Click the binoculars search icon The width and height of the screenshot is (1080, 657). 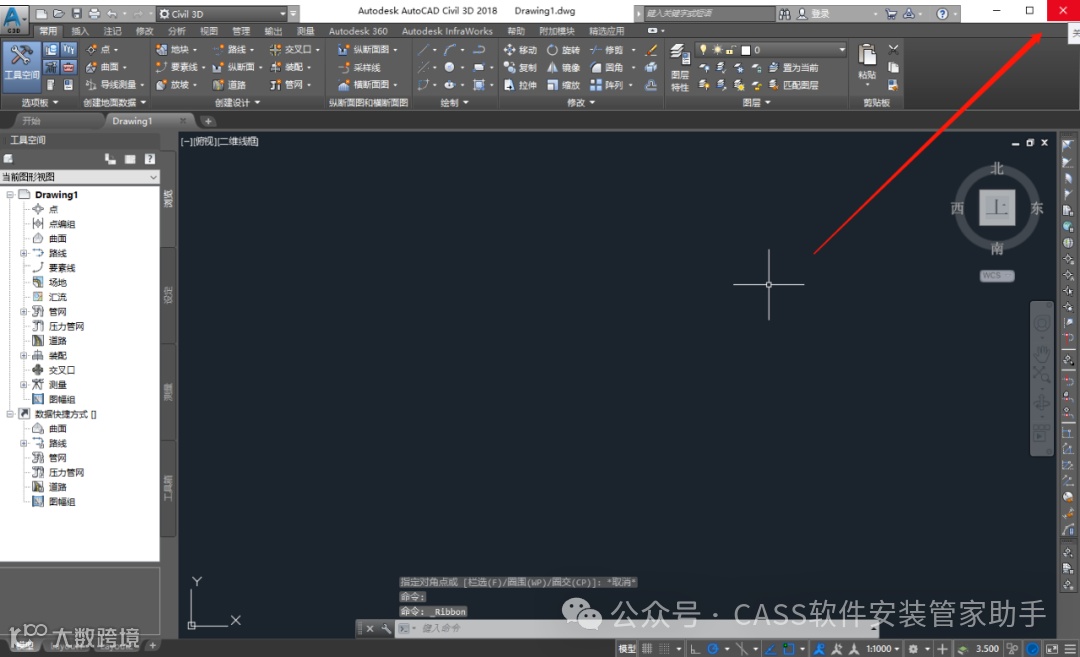tap(785, 13)
